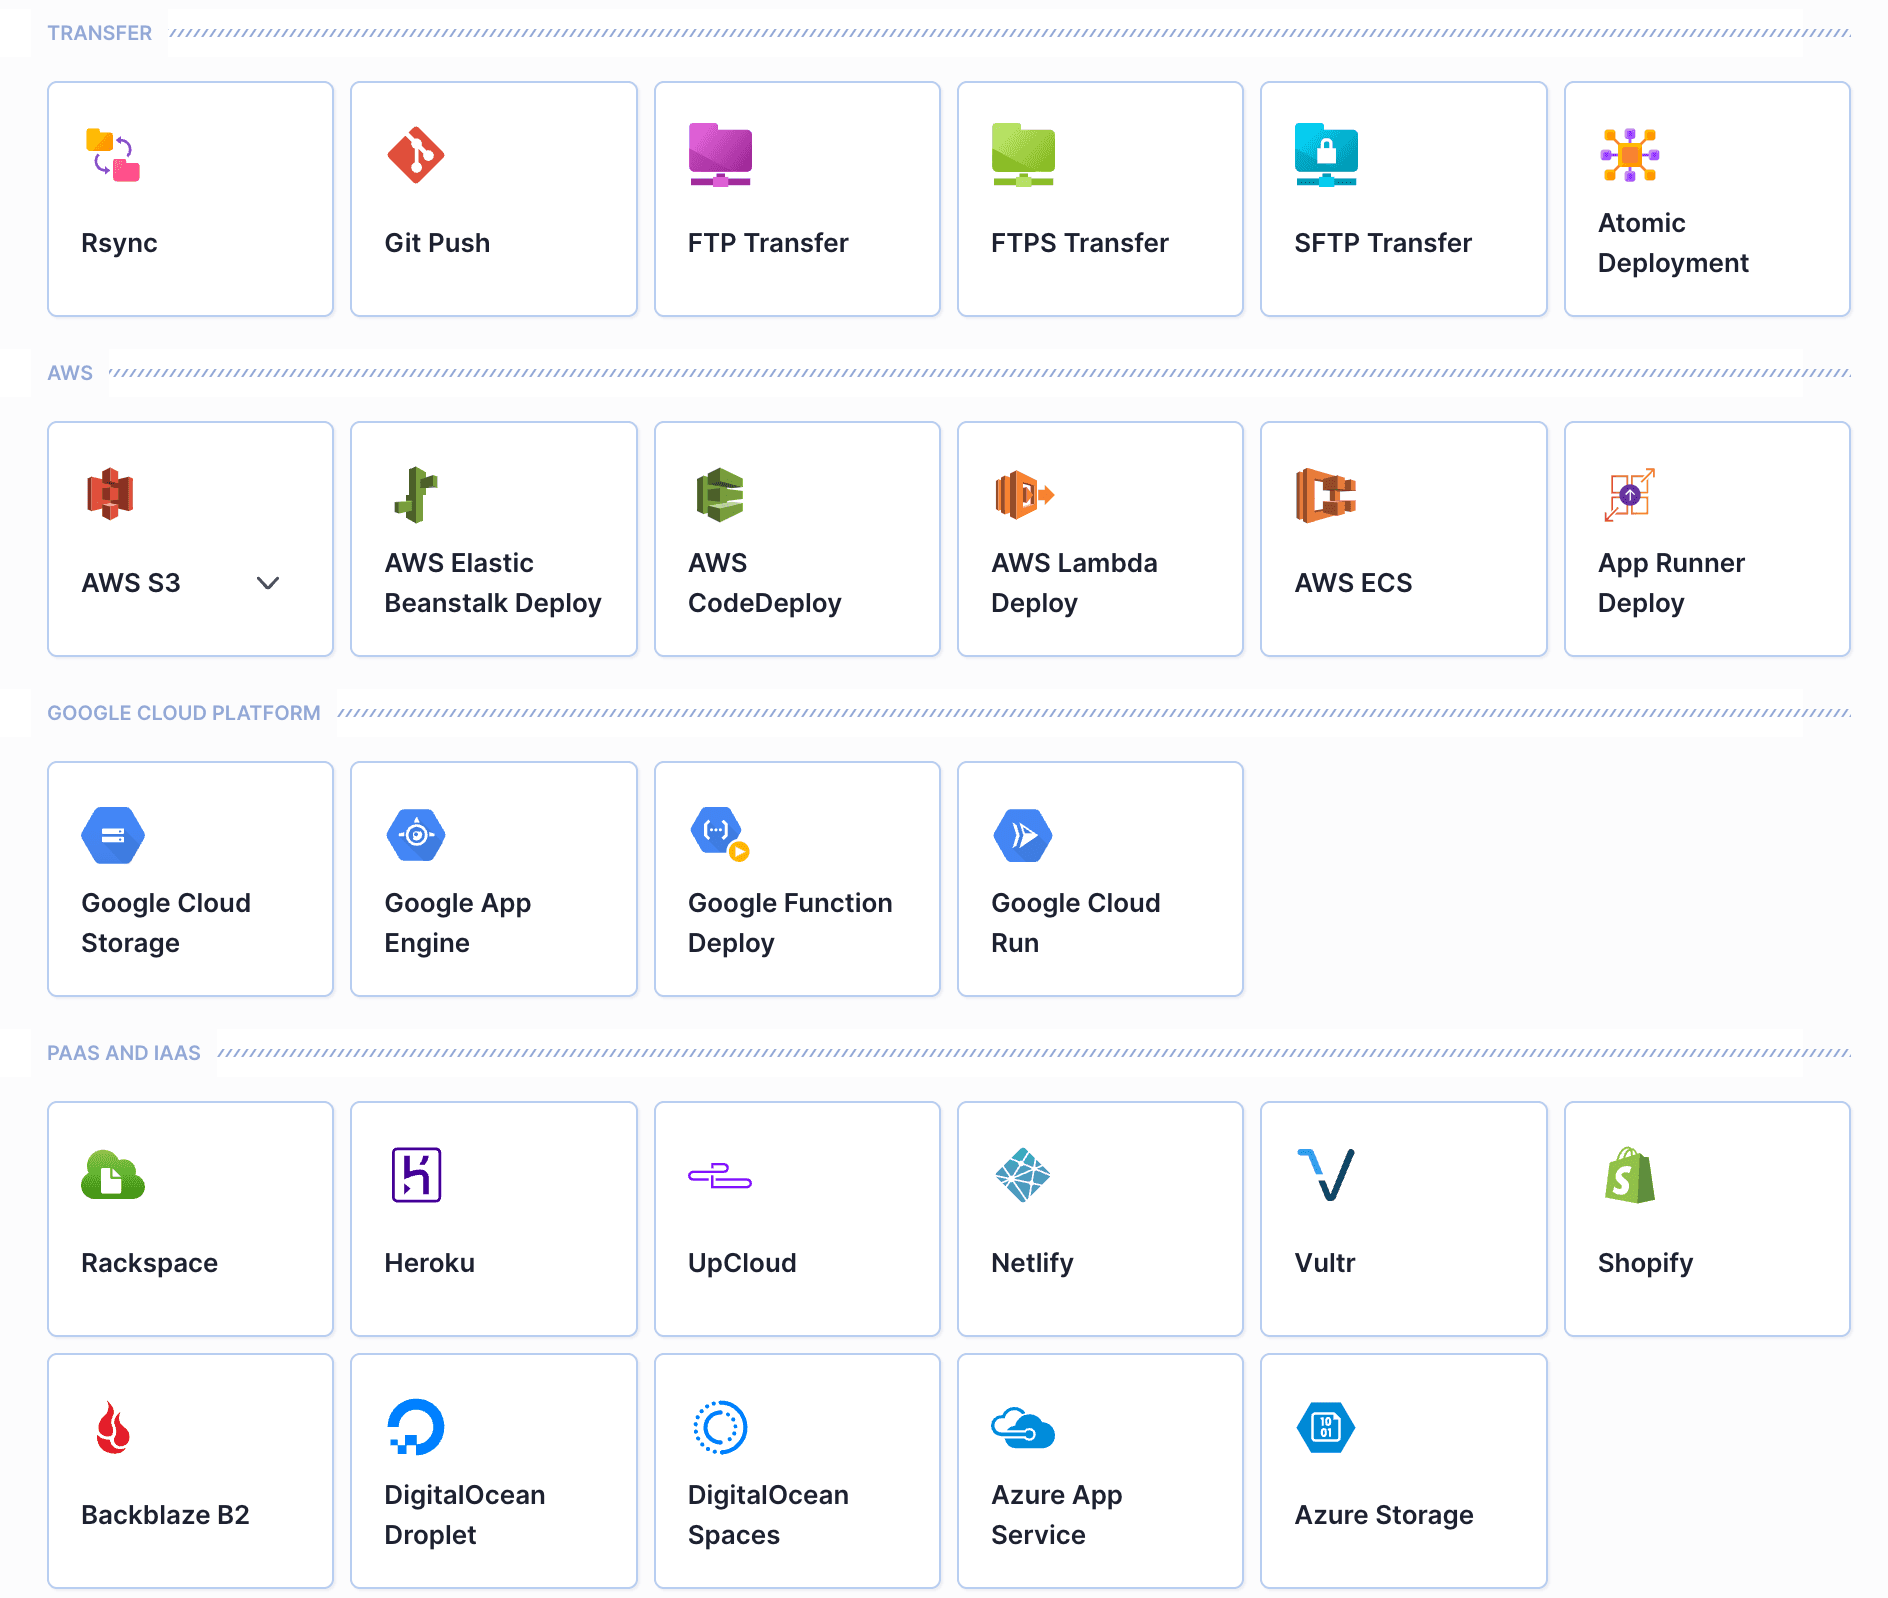Choose the Atomic Deployment icon

click(1629, 155)
